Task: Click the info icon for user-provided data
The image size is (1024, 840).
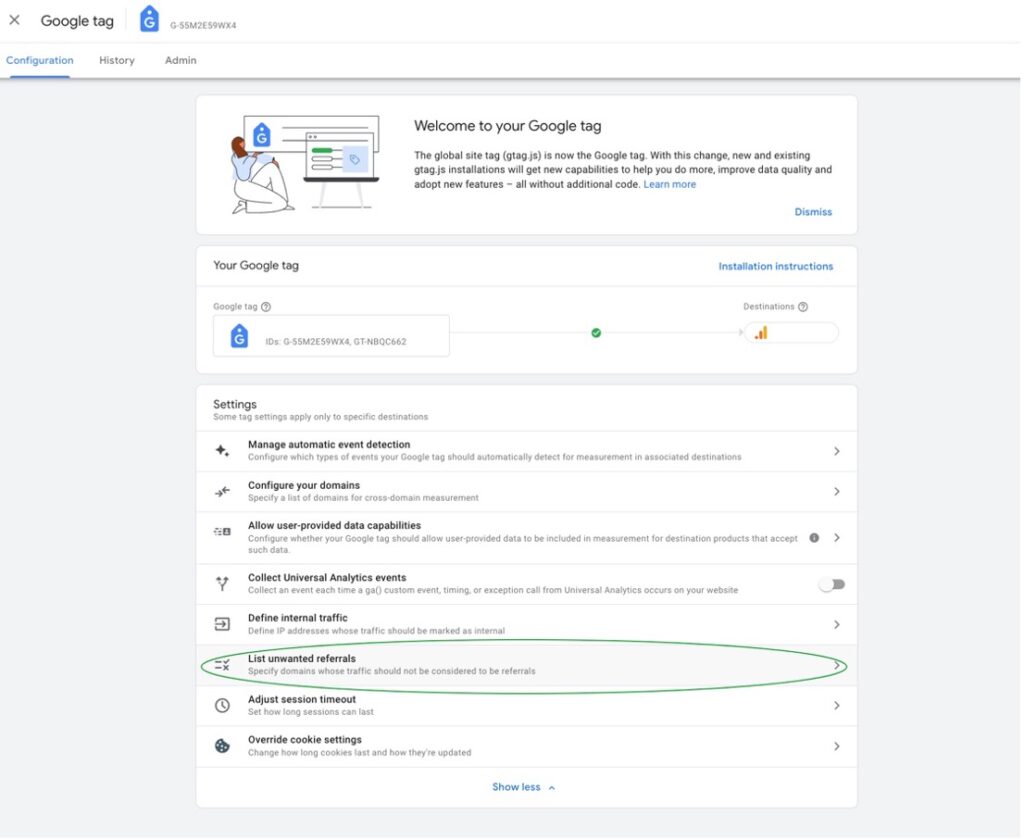Action: (814, 537)
